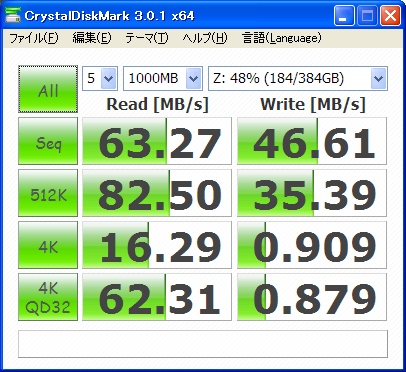Image resolution: width=406 pixels, height=372 pixels.
Task: Click 4K read result 16.29
Action: pos(157,245)
